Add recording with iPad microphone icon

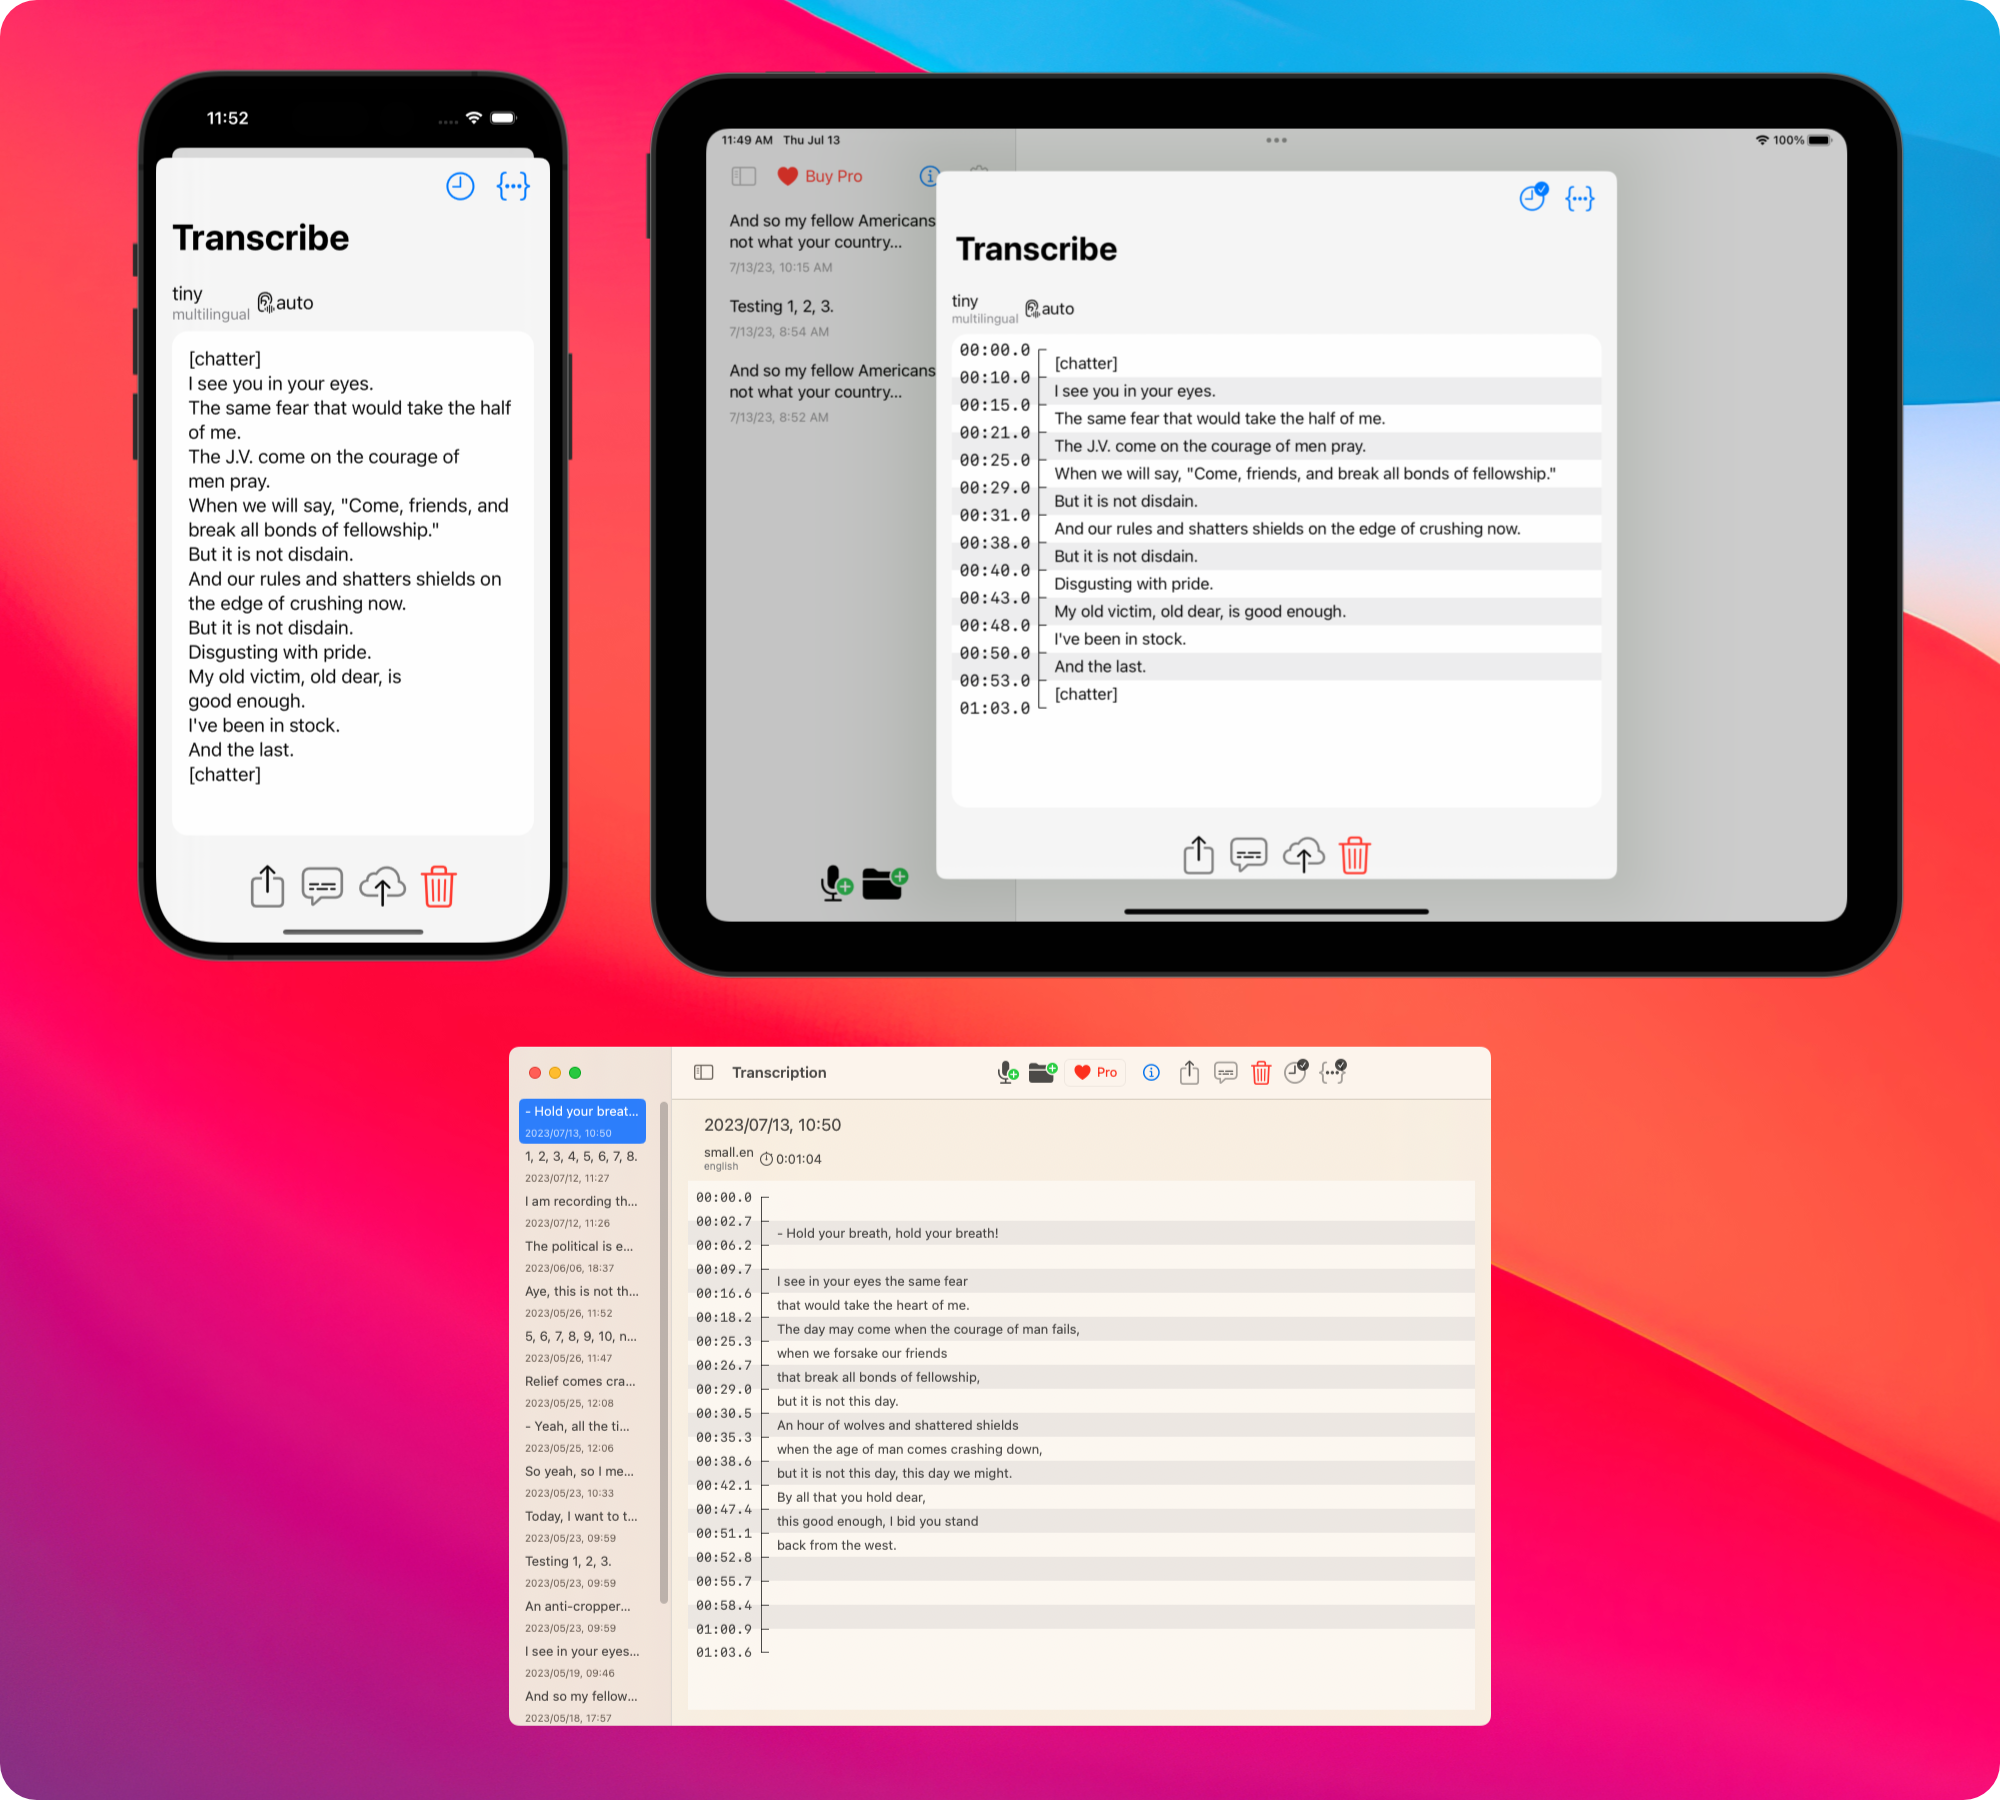click(835, 883)
